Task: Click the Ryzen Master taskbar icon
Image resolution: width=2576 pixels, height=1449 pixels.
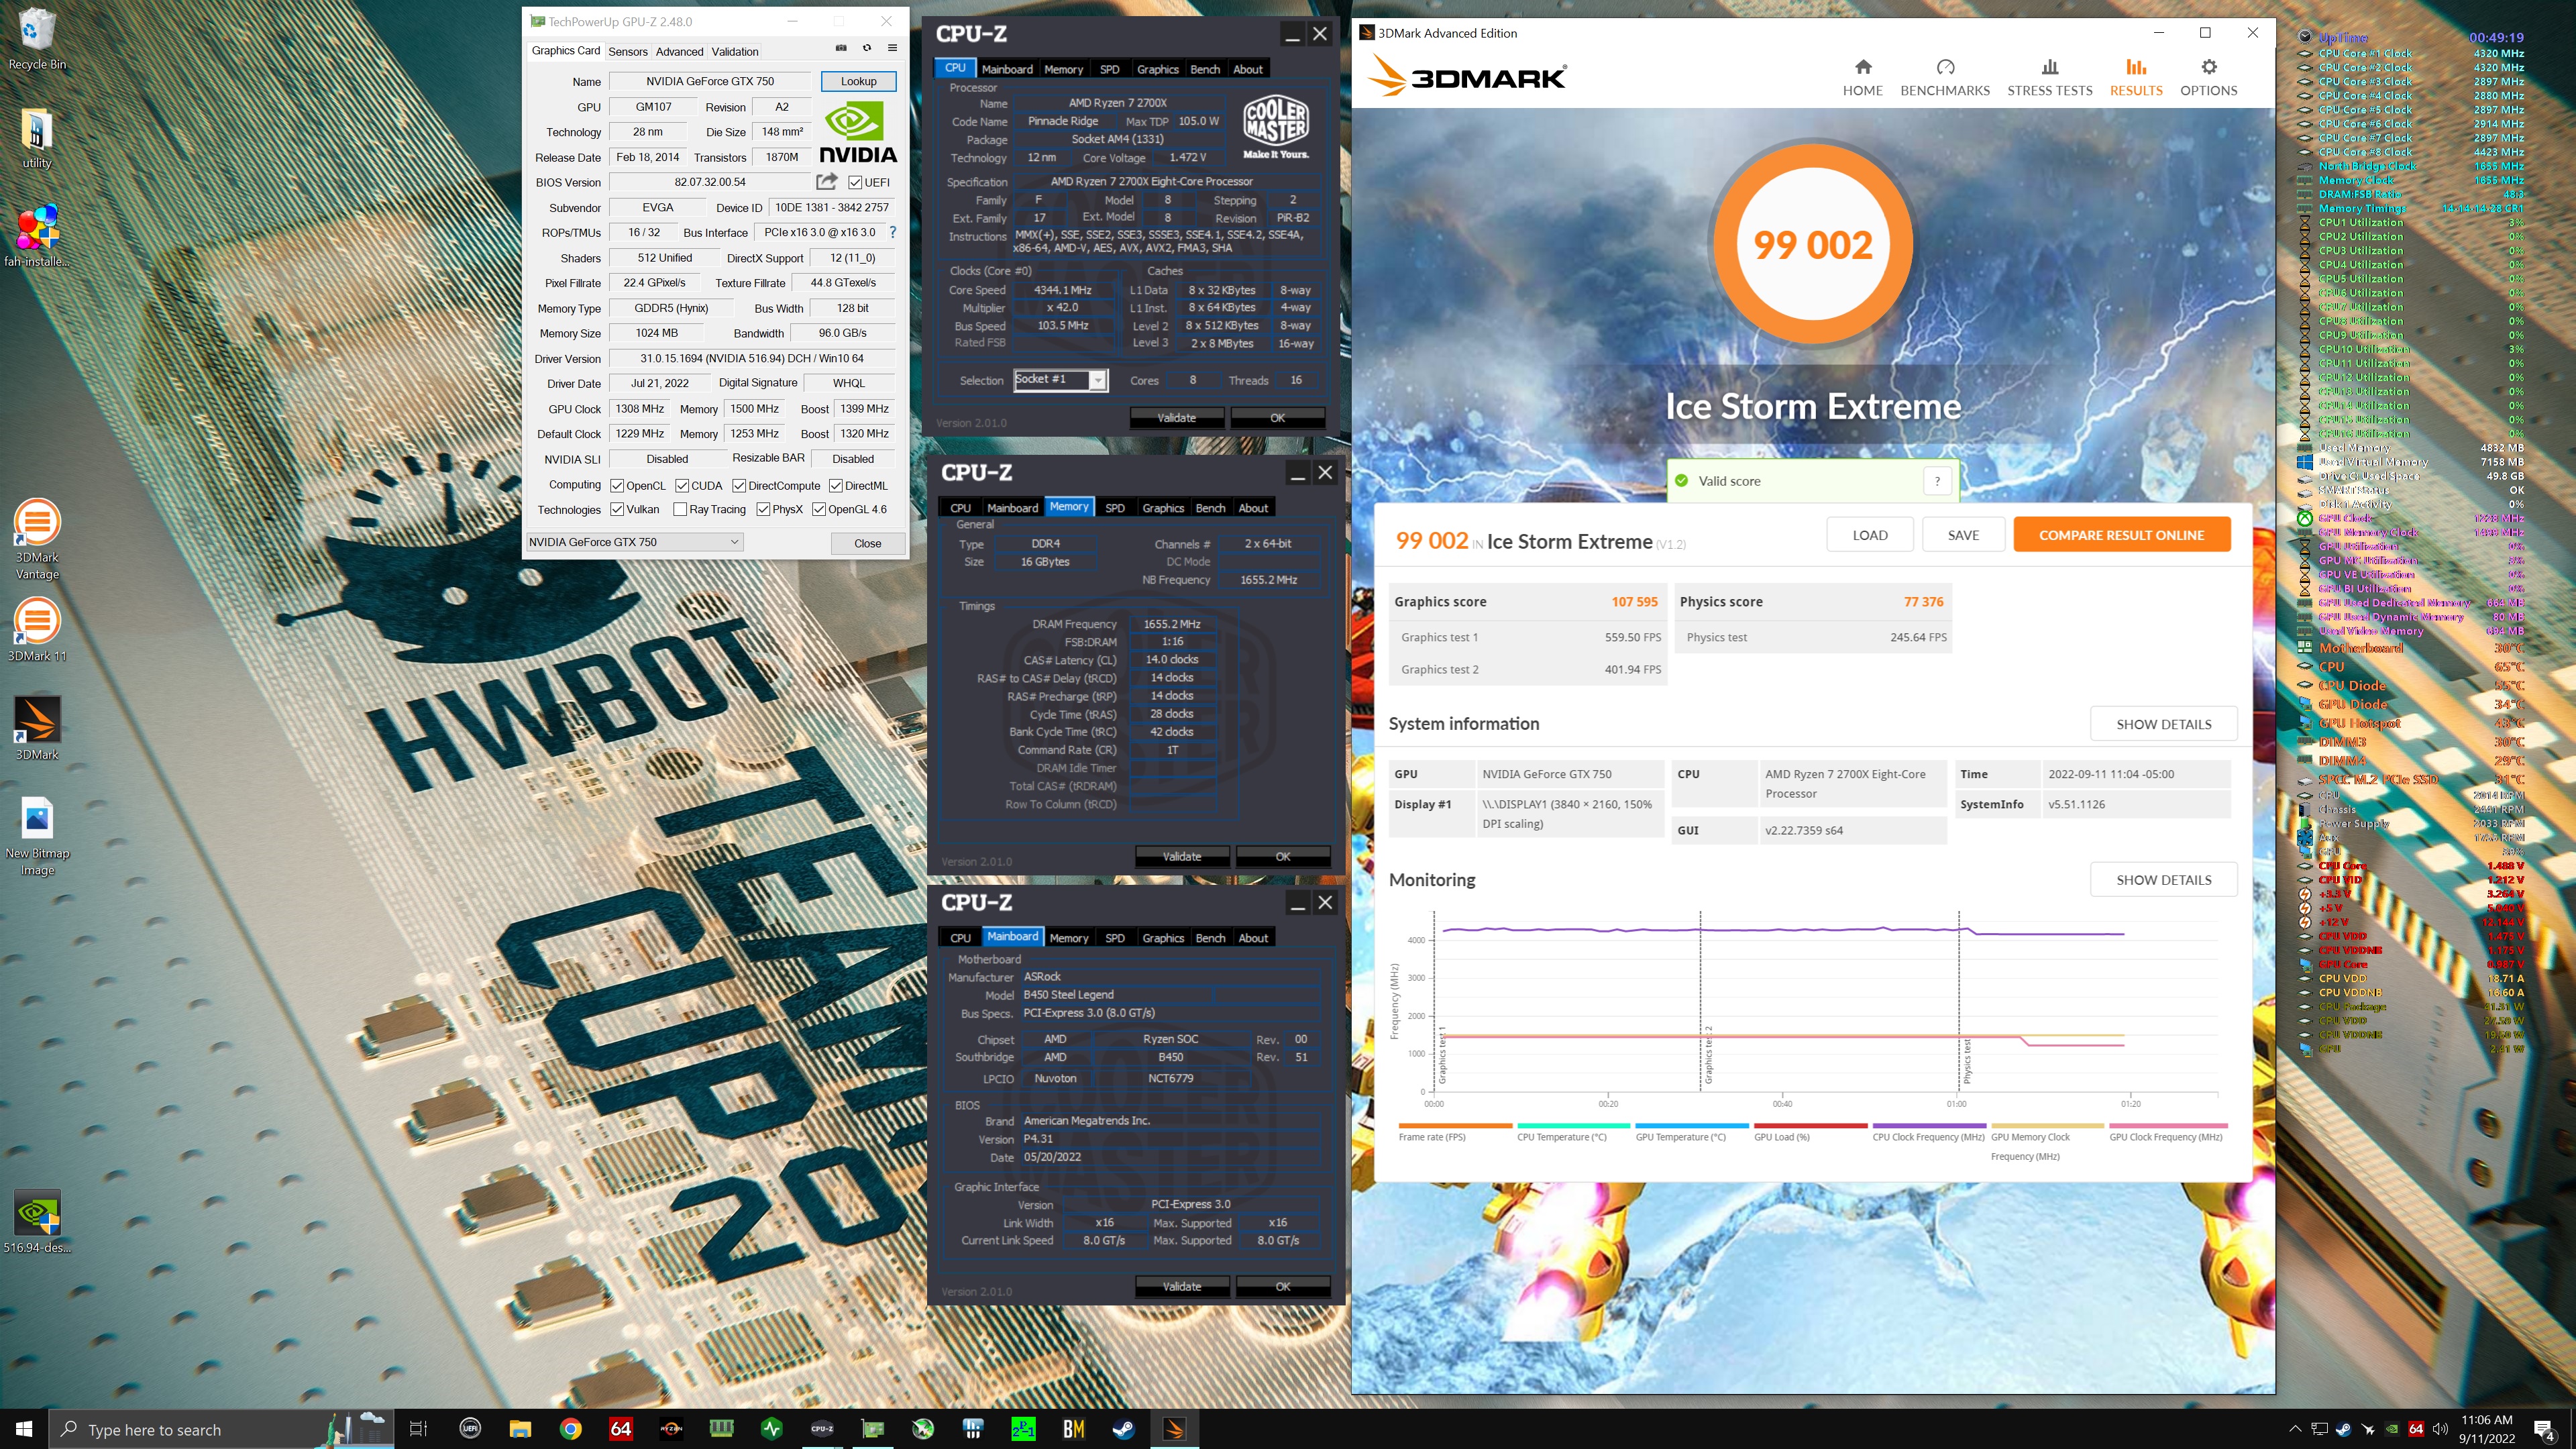Action: 671,1429
